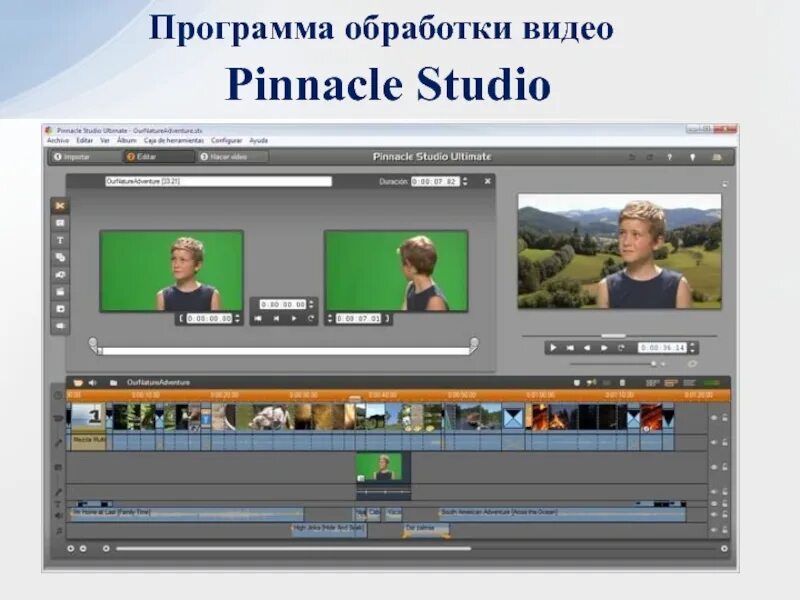800x600 pixels.
Task: Open help with the question mark icon
Action: tap(669, 157)
